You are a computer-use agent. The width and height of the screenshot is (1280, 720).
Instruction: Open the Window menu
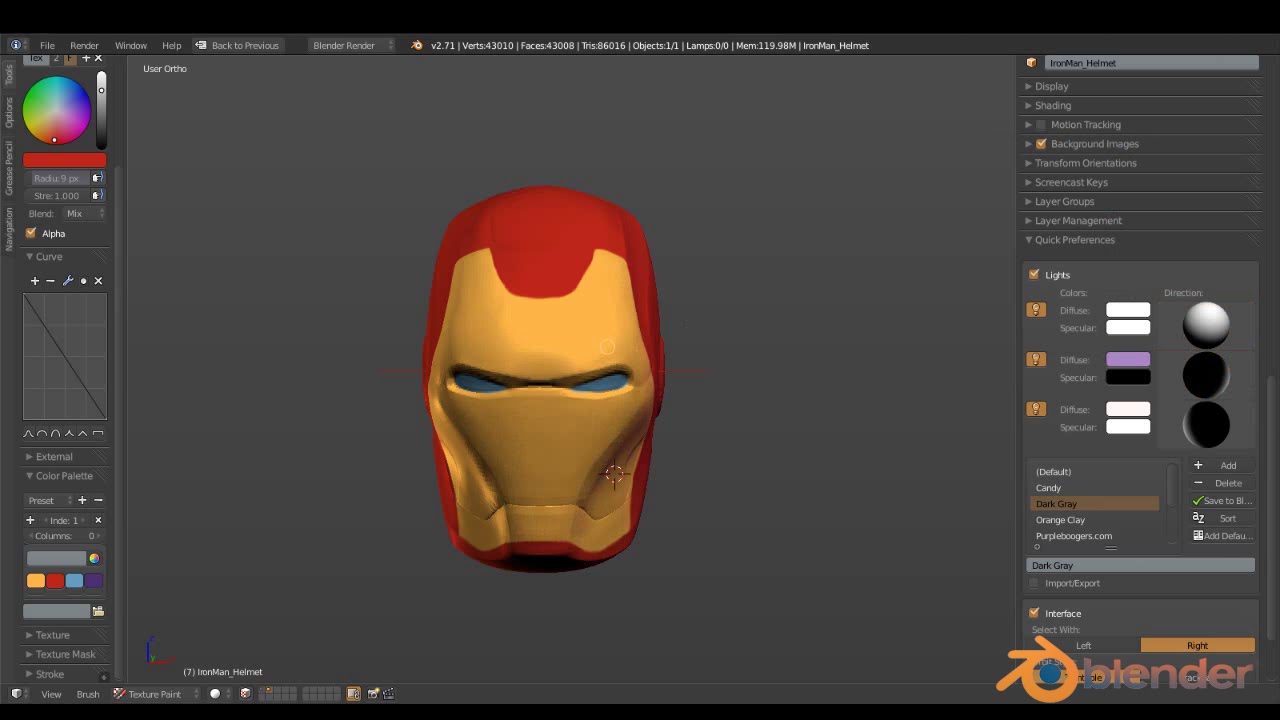pos(131,45)
